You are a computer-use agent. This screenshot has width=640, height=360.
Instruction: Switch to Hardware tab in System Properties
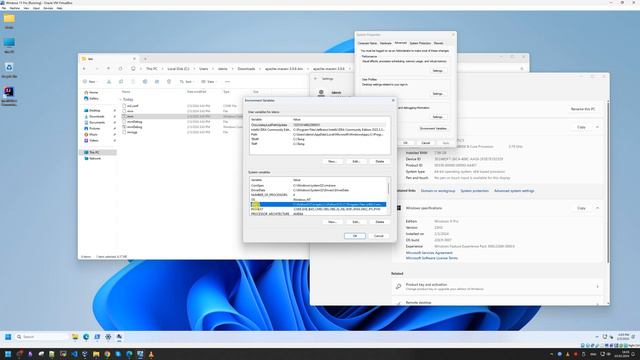386,43
